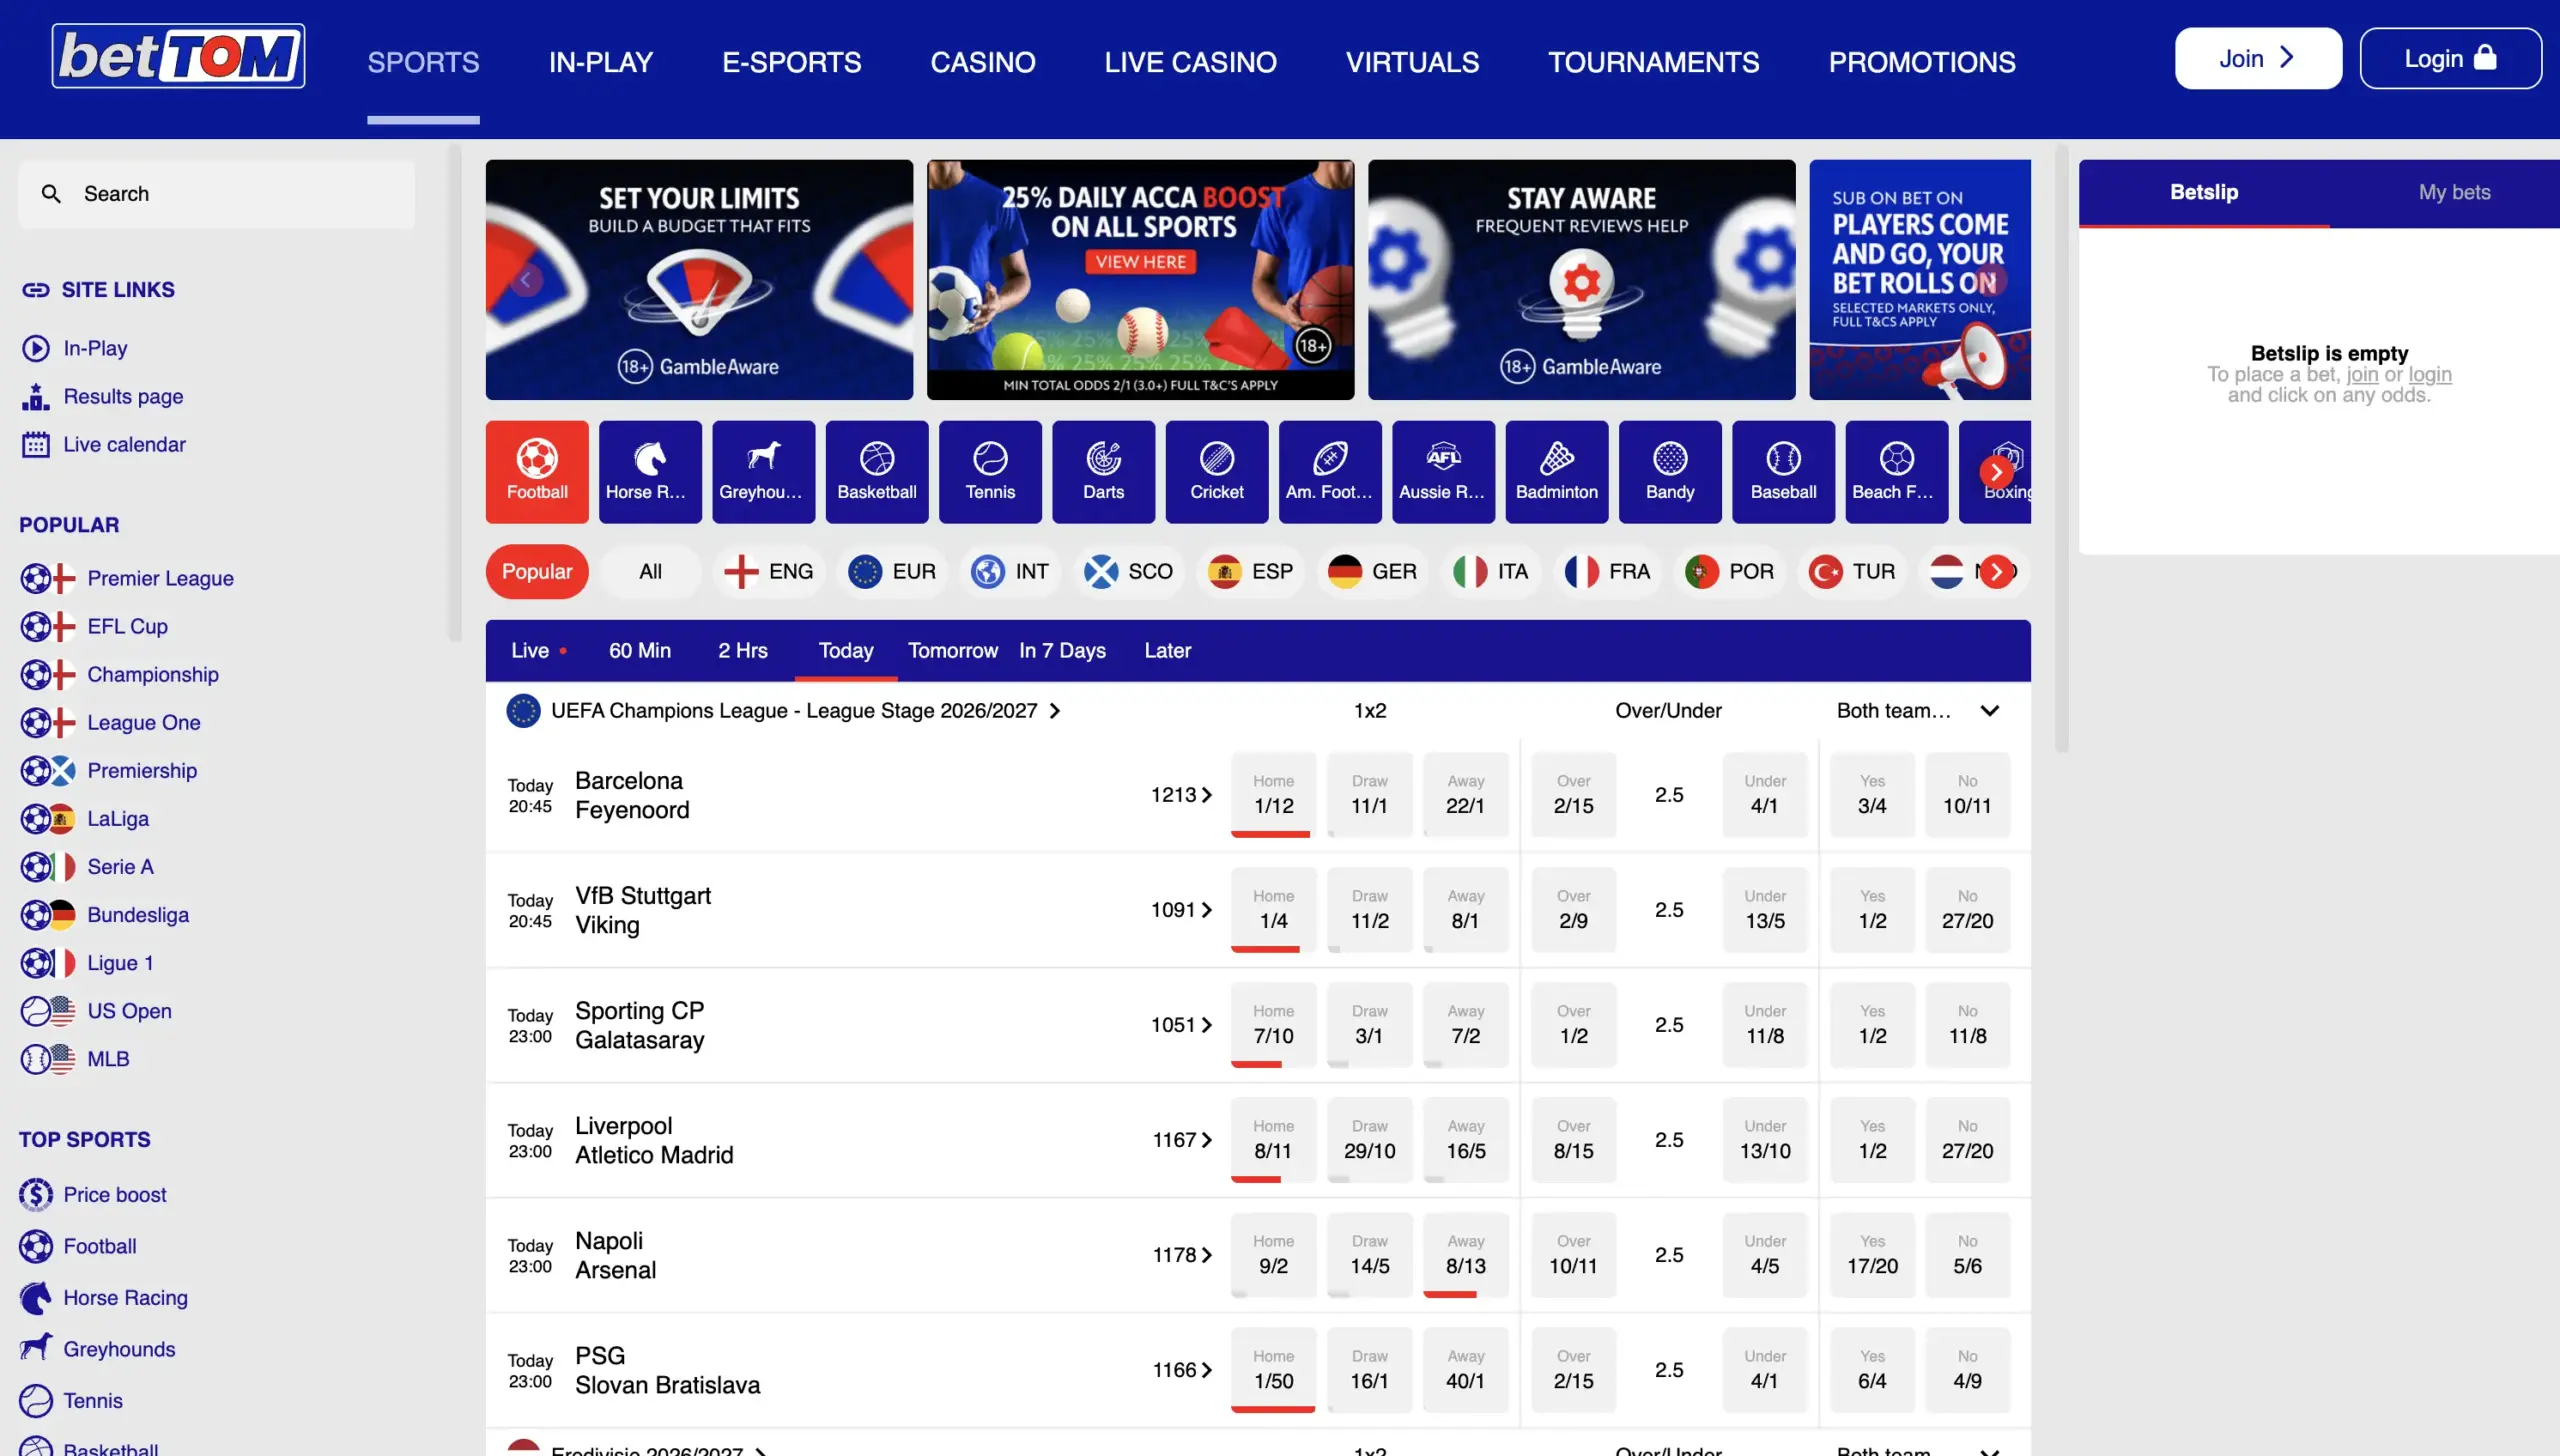Open the 25% Daily Acca Boost banner

[1140, 280]
